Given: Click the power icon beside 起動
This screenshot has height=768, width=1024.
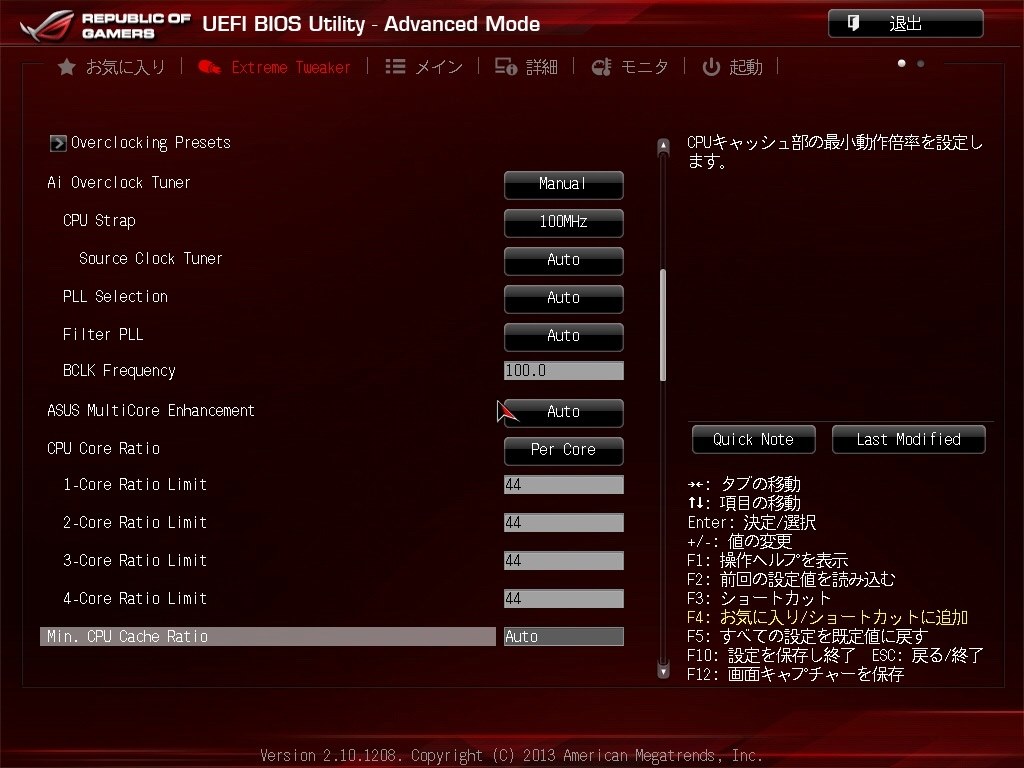Looking at the screenshot, I should (x=711, y=67).
